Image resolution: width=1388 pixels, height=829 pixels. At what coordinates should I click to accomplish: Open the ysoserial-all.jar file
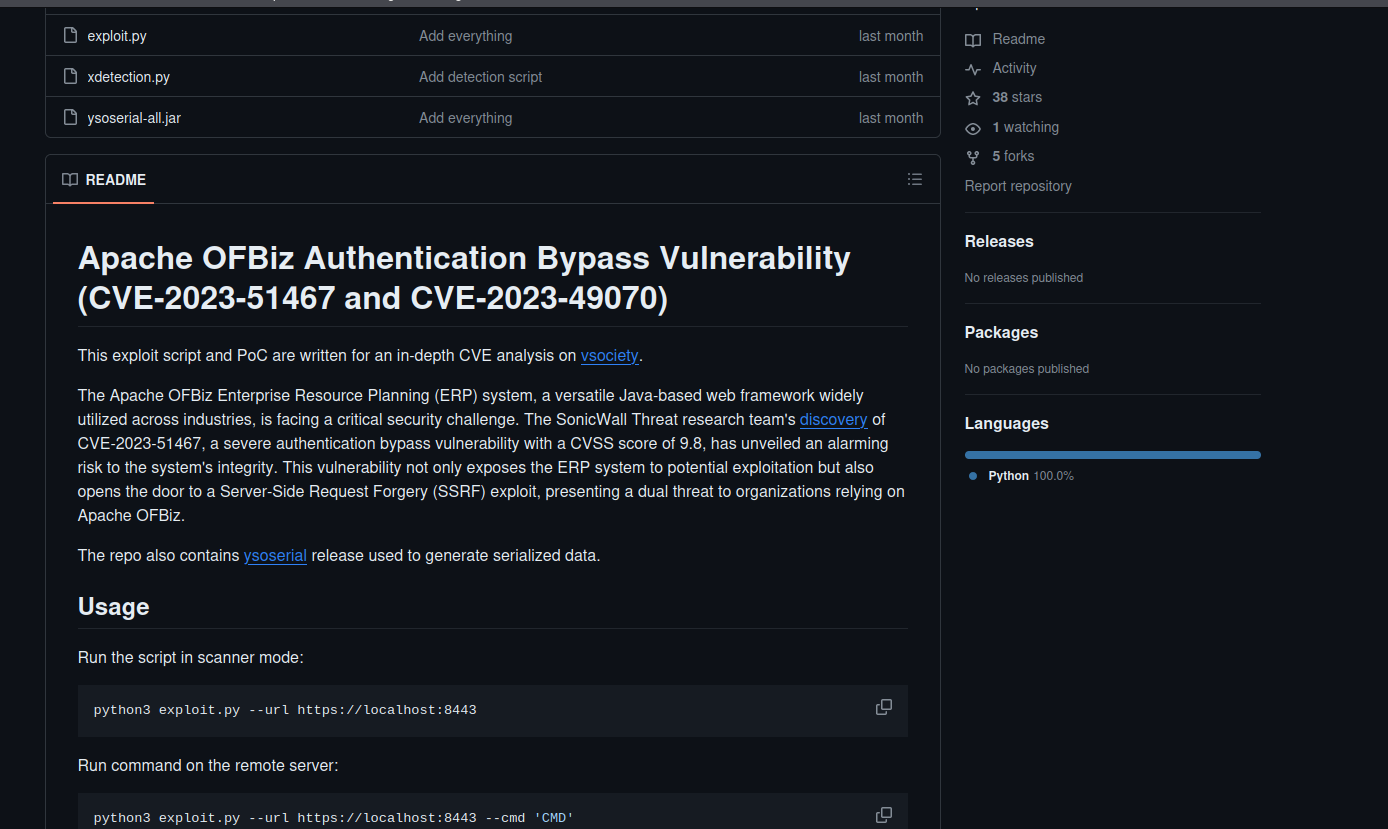pyautogui.click(x=134, y=118)
